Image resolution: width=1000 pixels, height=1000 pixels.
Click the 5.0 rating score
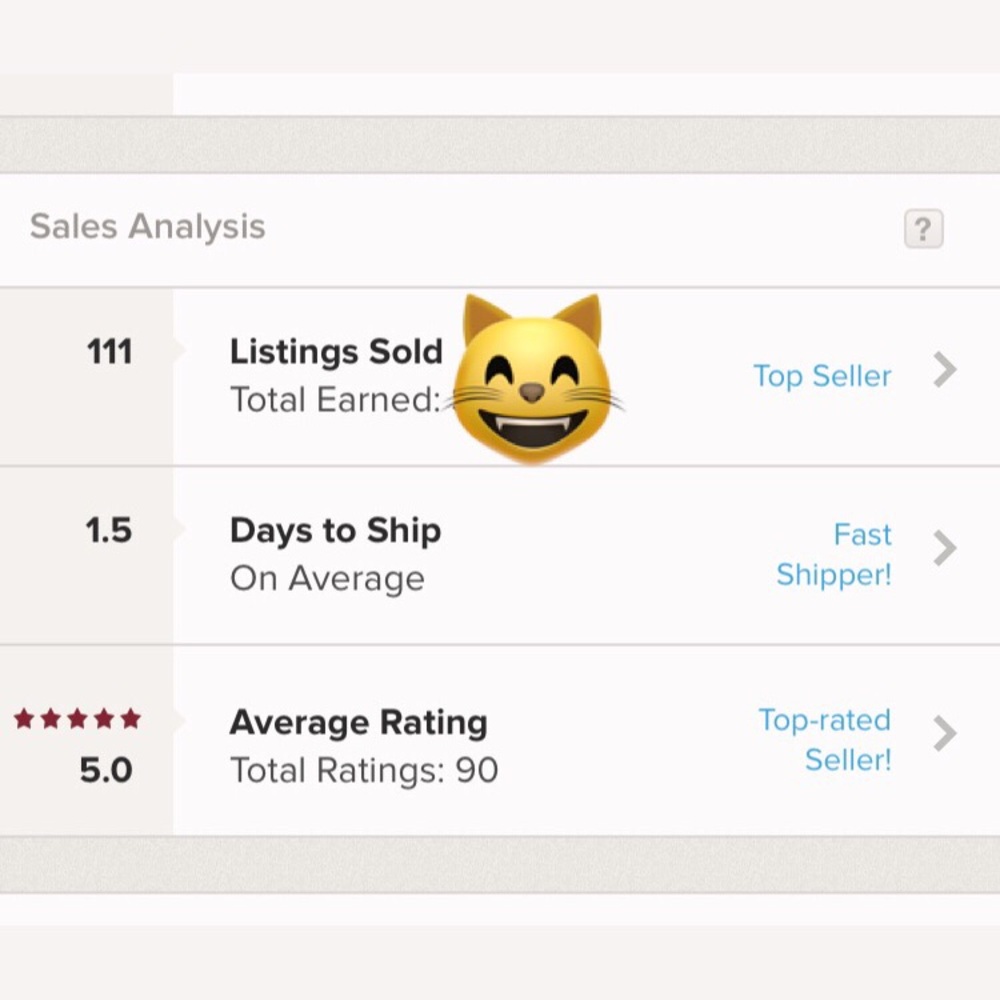(106, 771)
